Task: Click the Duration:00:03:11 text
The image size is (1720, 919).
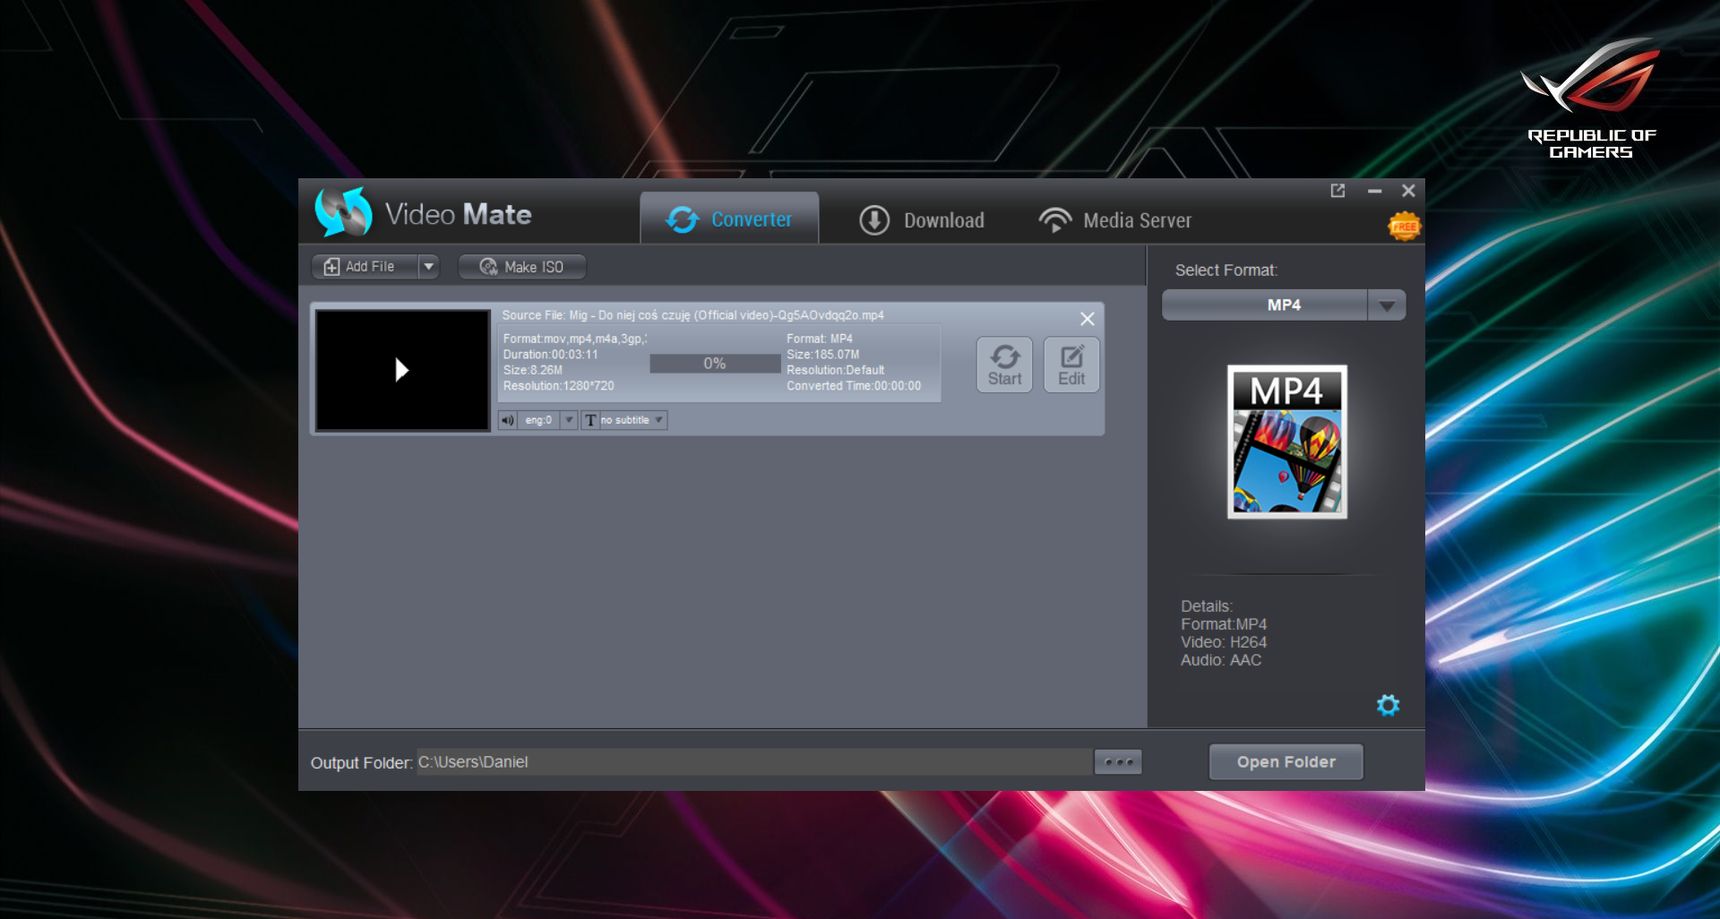Action: pyautogui.click(x=551, y=354)
